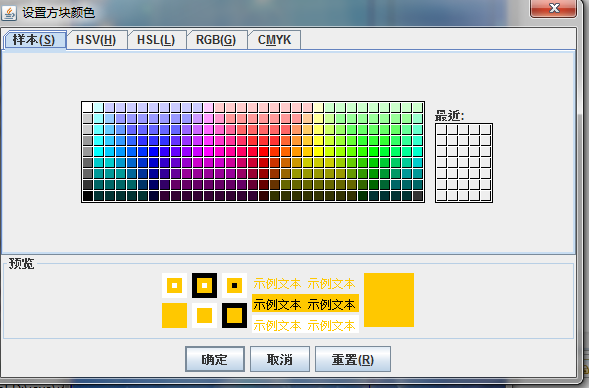Click the 重置(R) reset button

click(353, 359)
